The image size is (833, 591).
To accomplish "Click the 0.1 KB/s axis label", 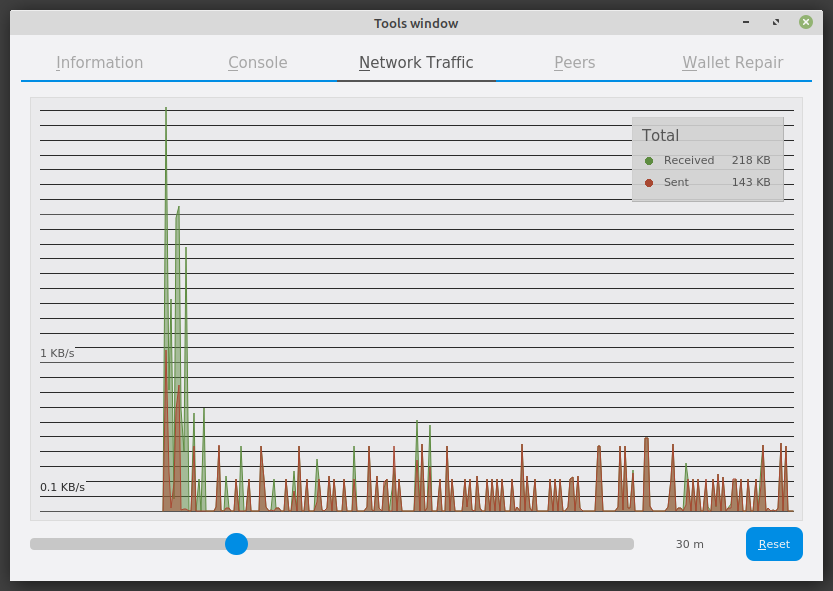I will pos(62,488).
